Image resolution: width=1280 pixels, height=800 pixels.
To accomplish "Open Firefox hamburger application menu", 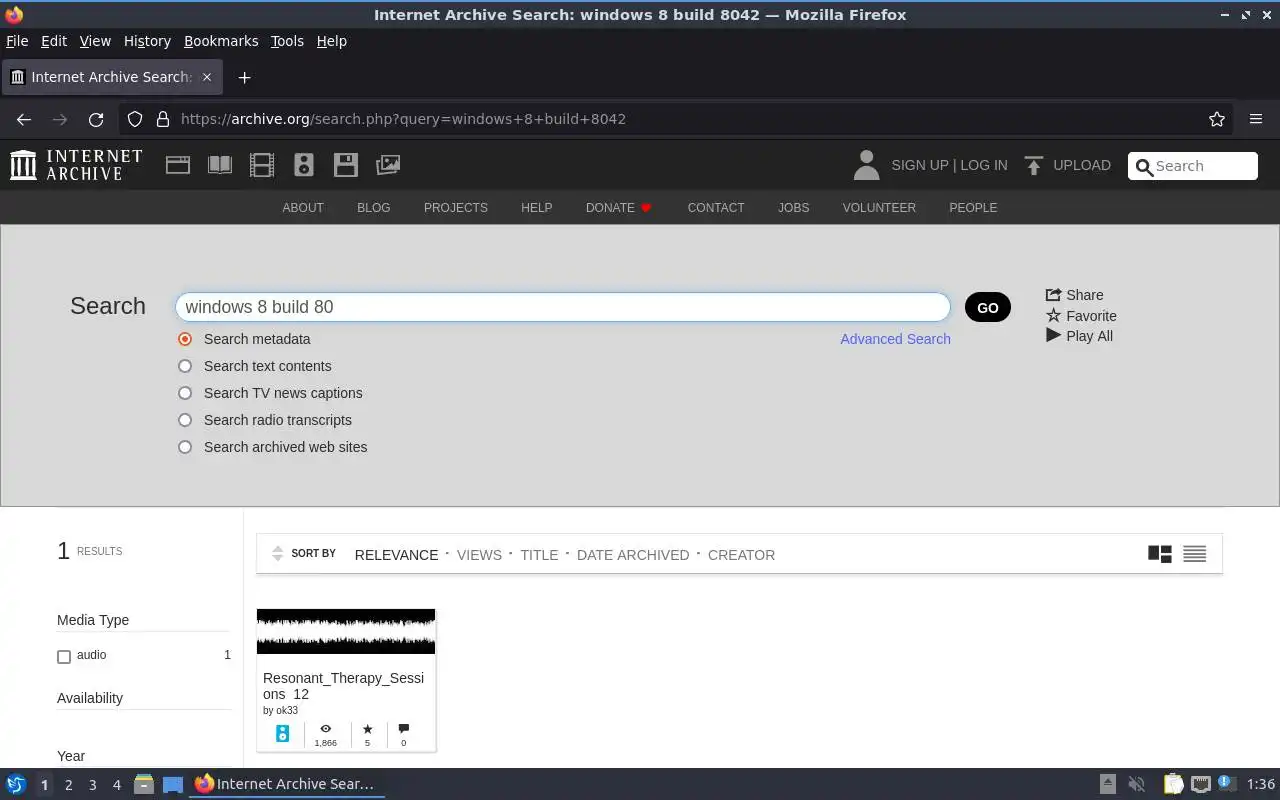I will [x=1256, y=119].
